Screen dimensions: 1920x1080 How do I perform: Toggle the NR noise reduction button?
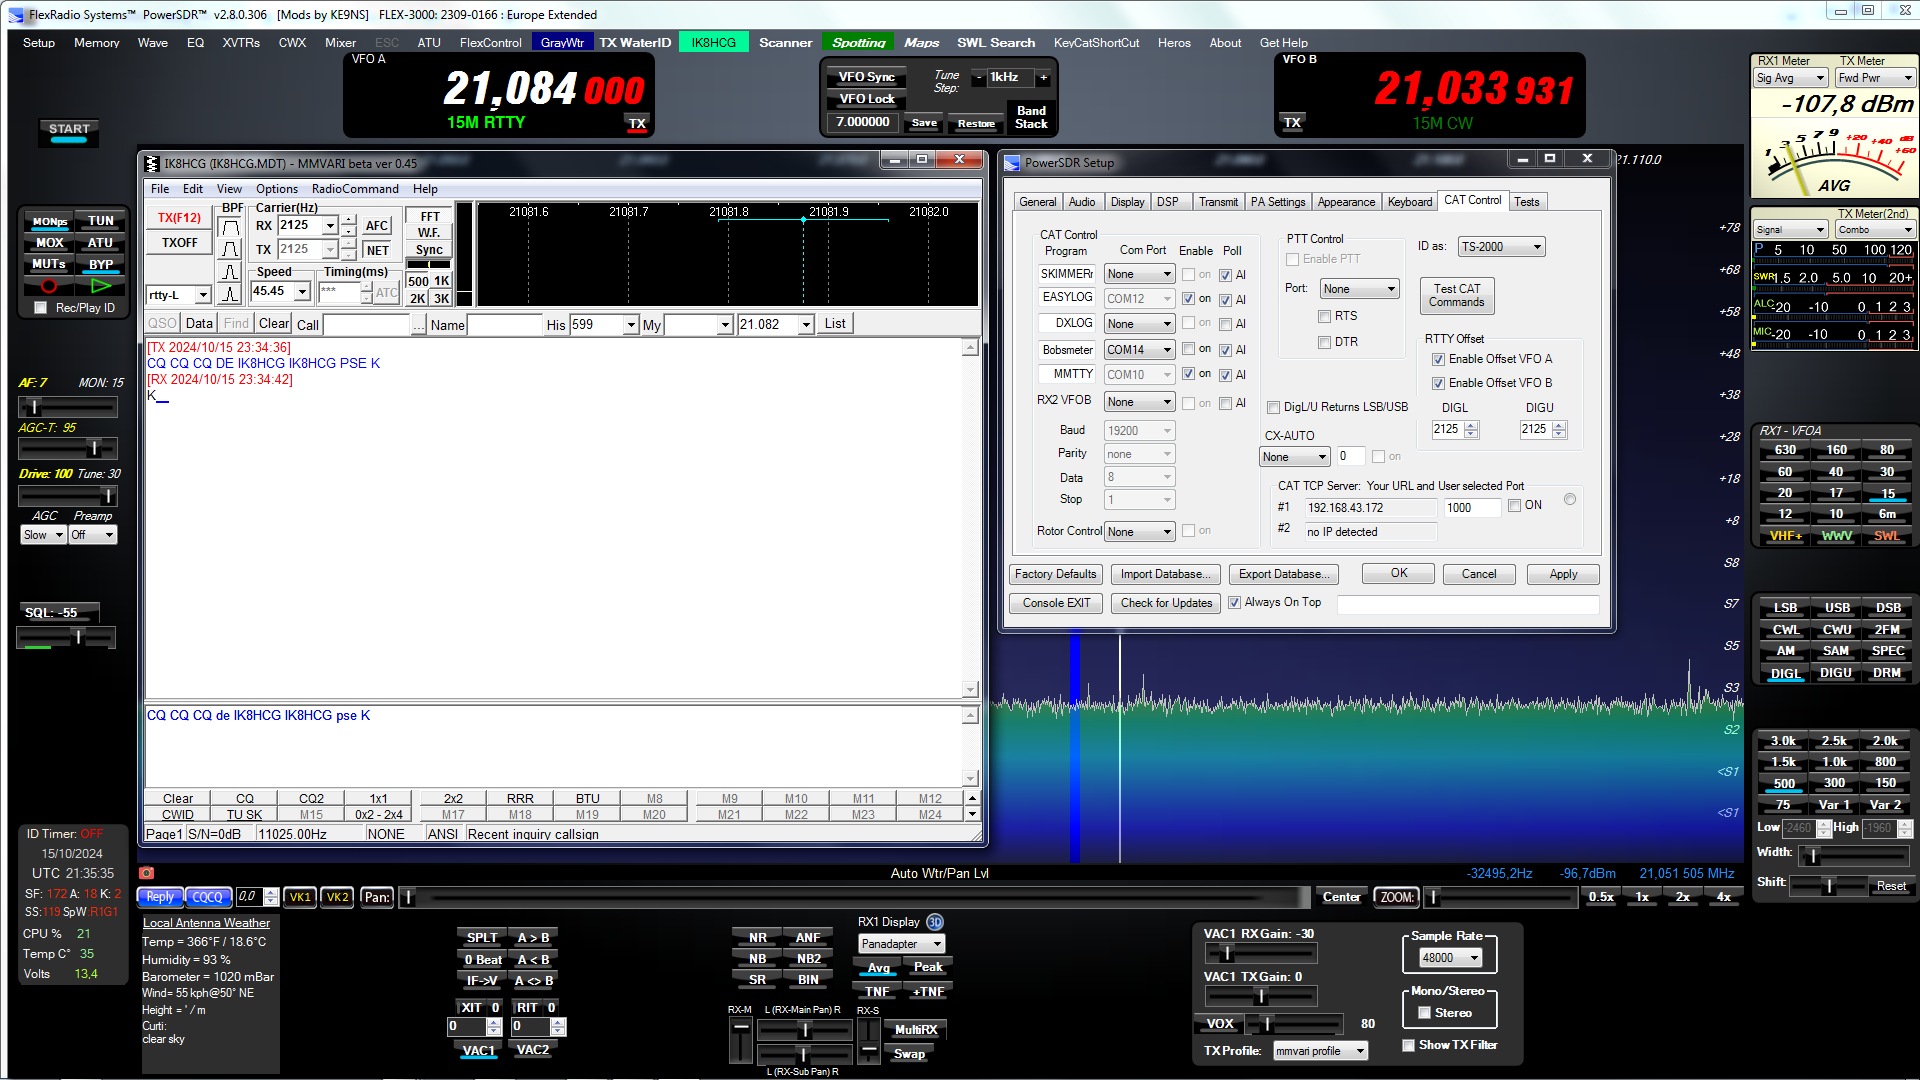(757, 938)
